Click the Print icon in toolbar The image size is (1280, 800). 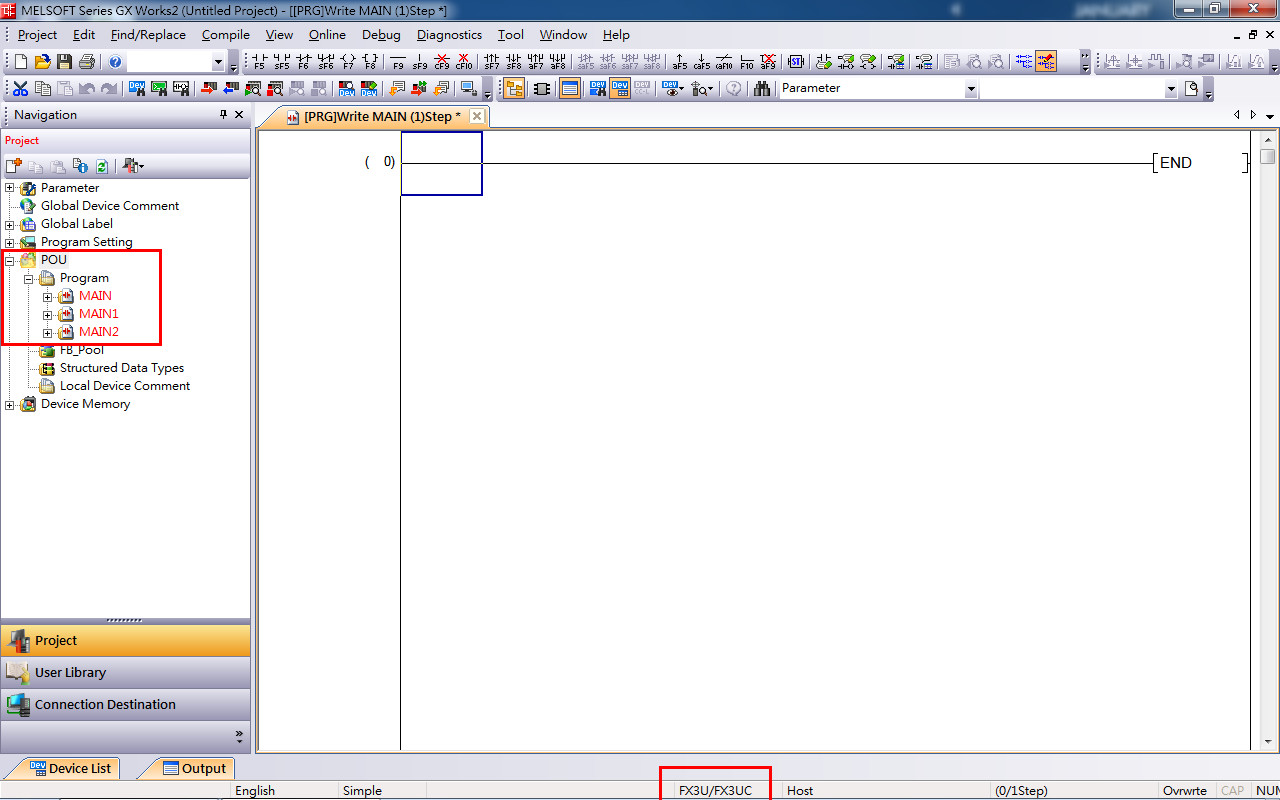point(87,62)
